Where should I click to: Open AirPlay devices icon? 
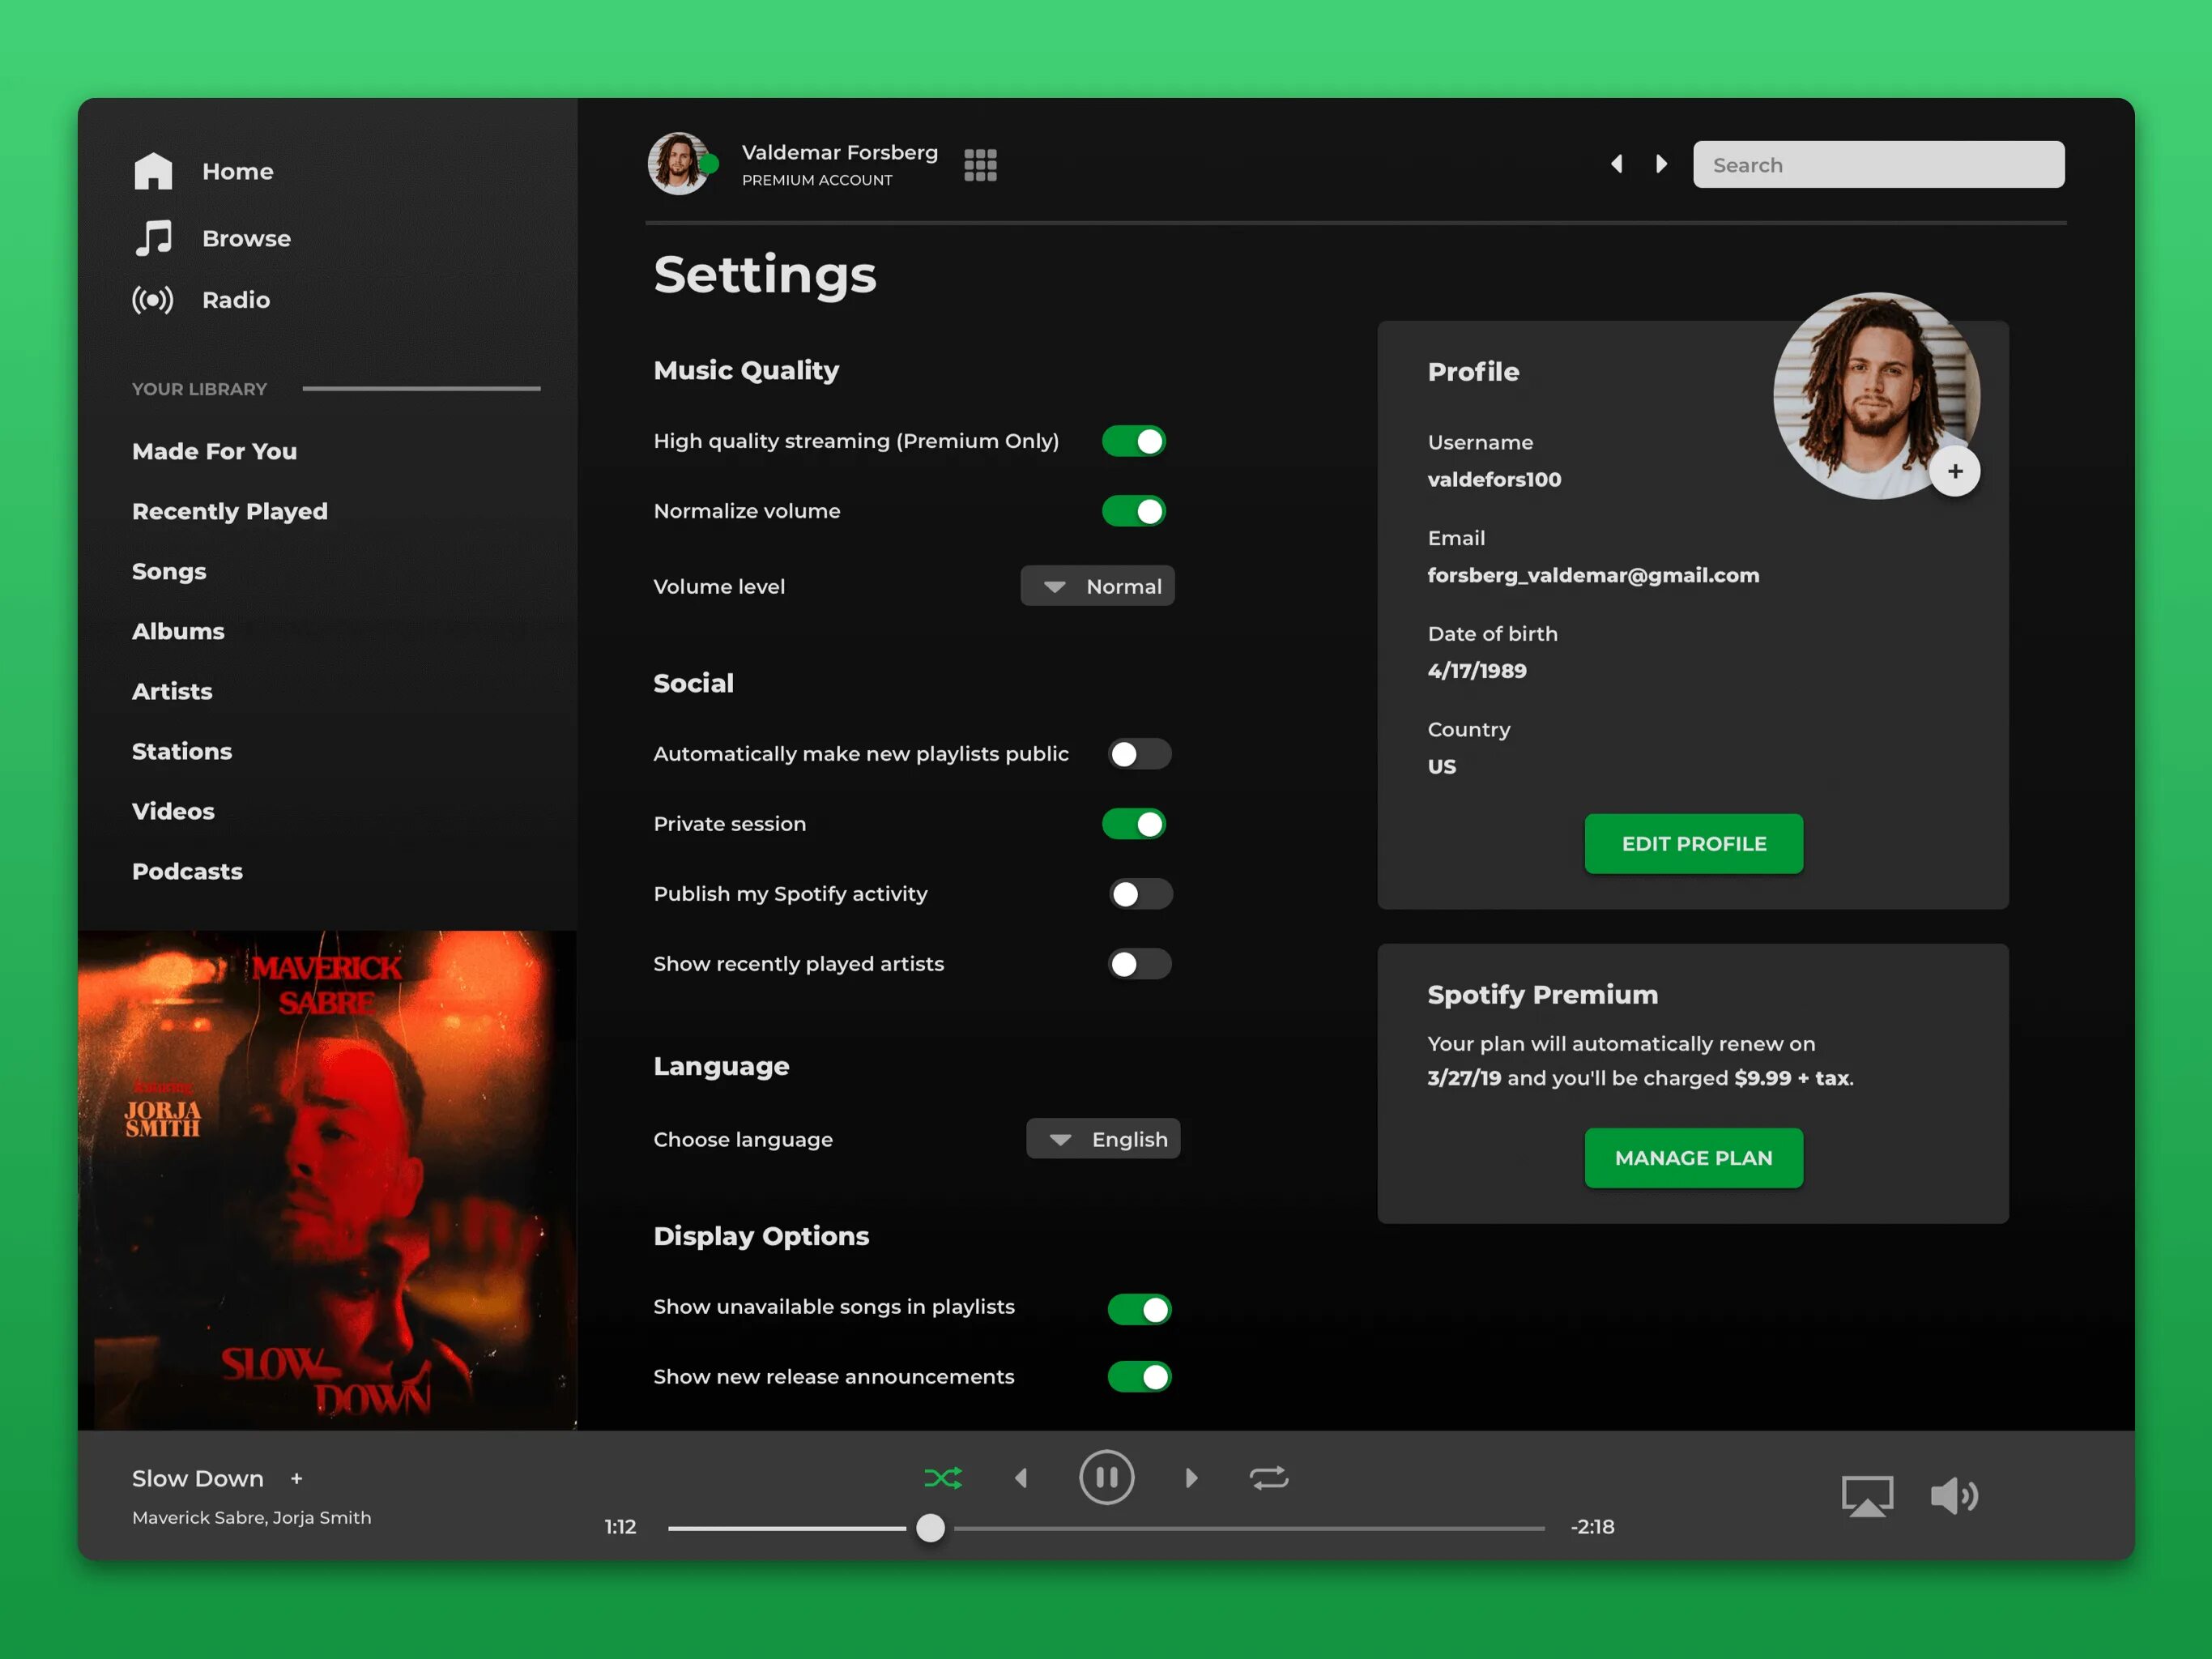(1866, 1496)
